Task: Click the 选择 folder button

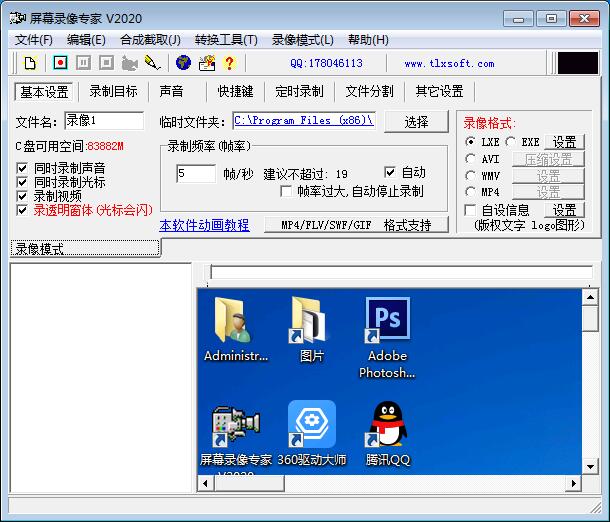Action: pyautogui.click(x=416, y=122)
